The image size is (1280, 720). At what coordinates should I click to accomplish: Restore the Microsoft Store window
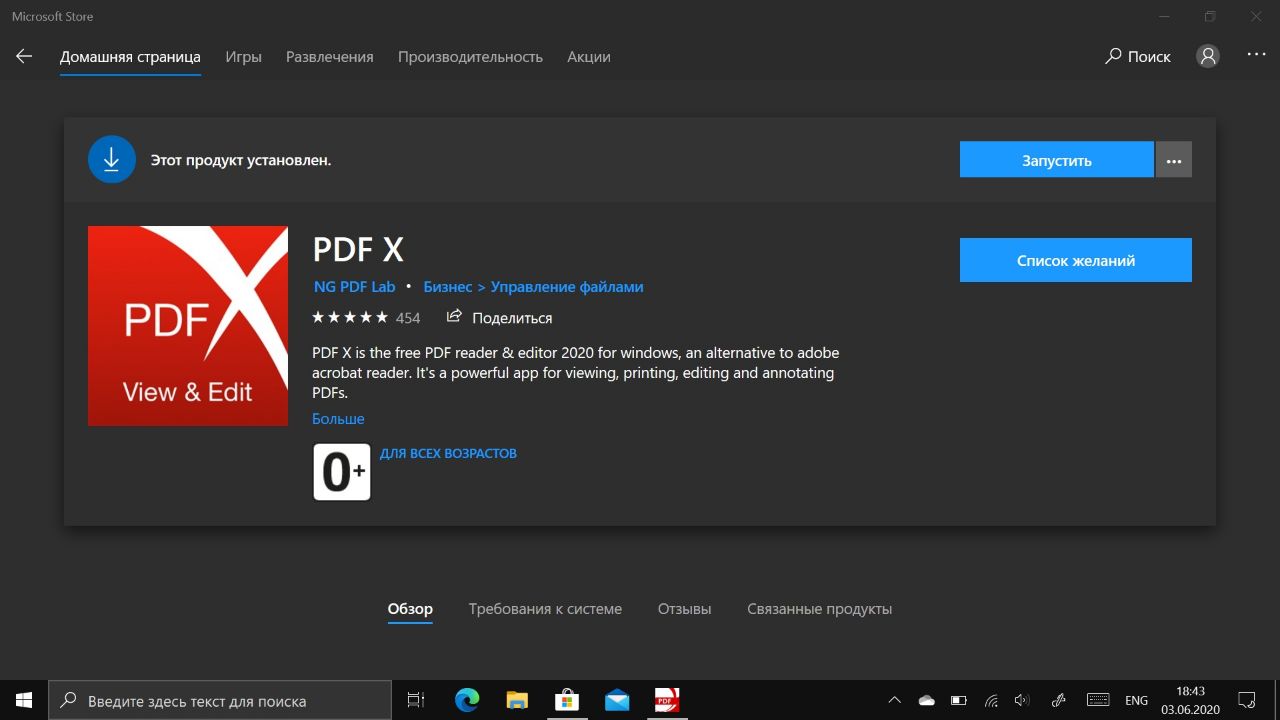click(x=1211, y=16)
